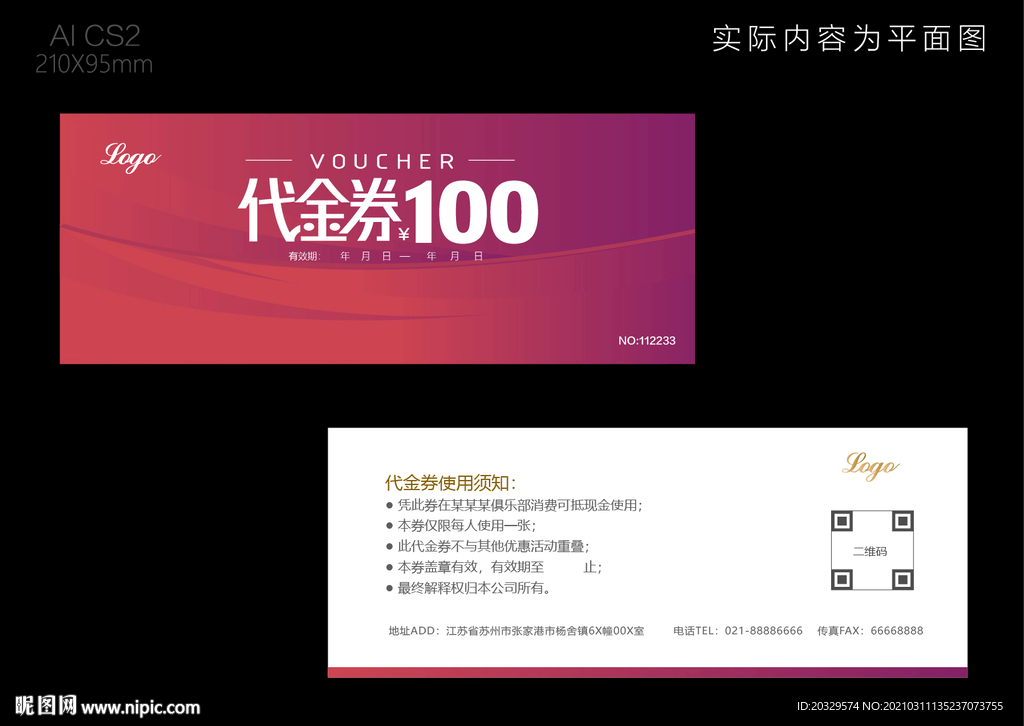Click the gold Logo on white card
The height and width of the screenshot is (726, 1024).
(870, 466)
